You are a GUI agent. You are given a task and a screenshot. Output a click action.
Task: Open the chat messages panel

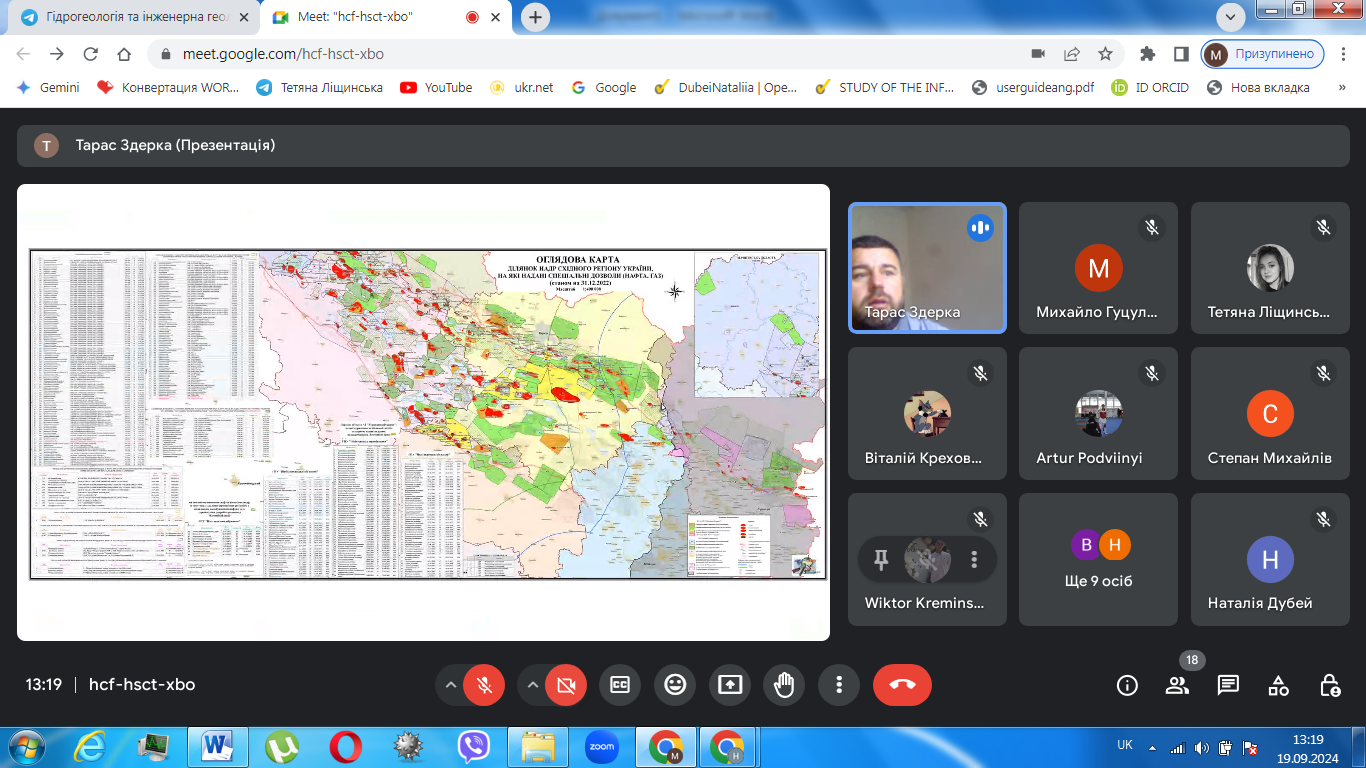(1228, 685)
